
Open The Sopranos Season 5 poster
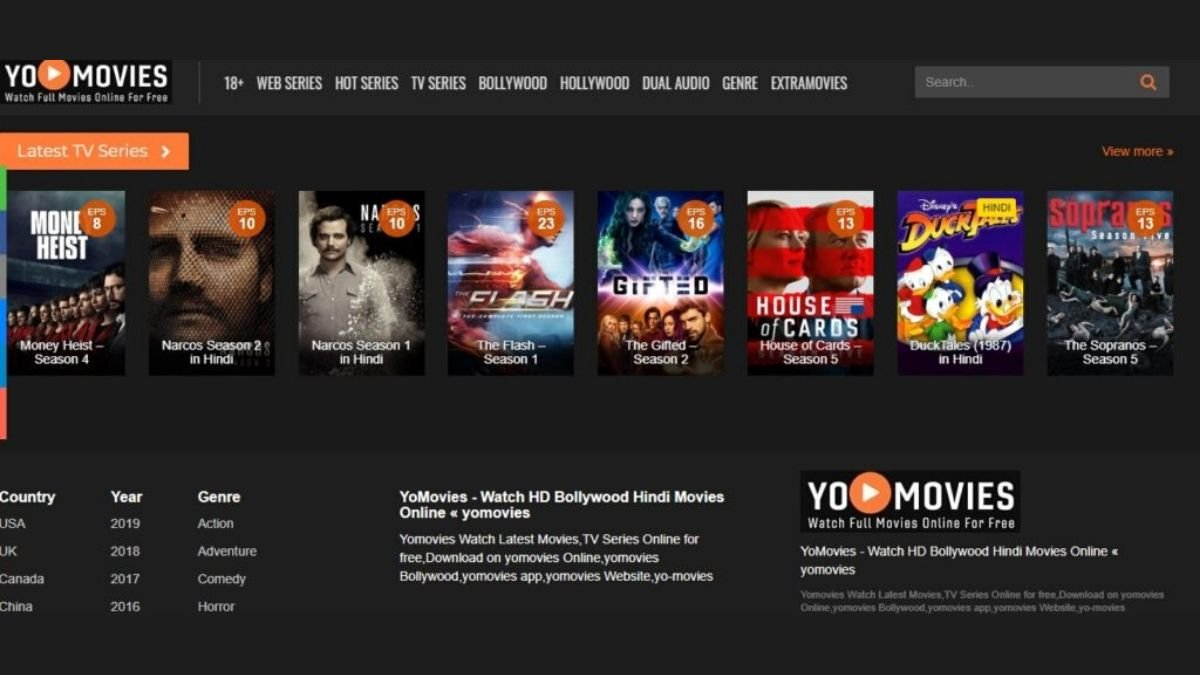[x=1110, y=283]
